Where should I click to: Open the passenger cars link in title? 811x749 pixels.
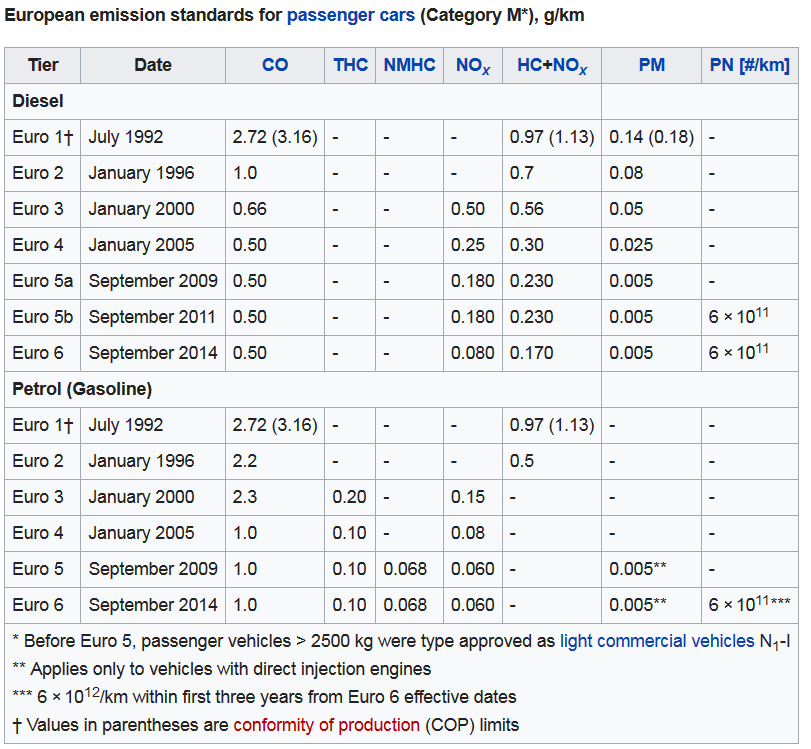click(343, 16)
